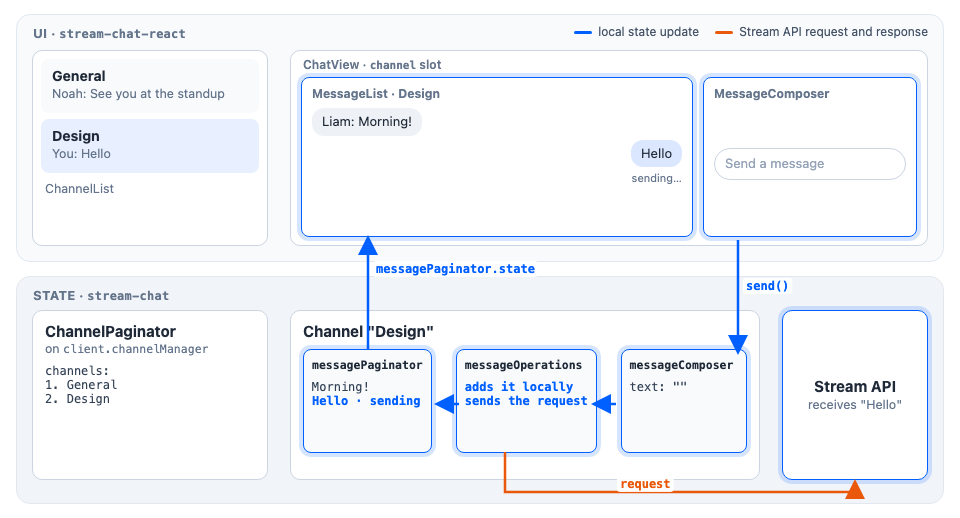Click the orange request label

tap(645, 484)
